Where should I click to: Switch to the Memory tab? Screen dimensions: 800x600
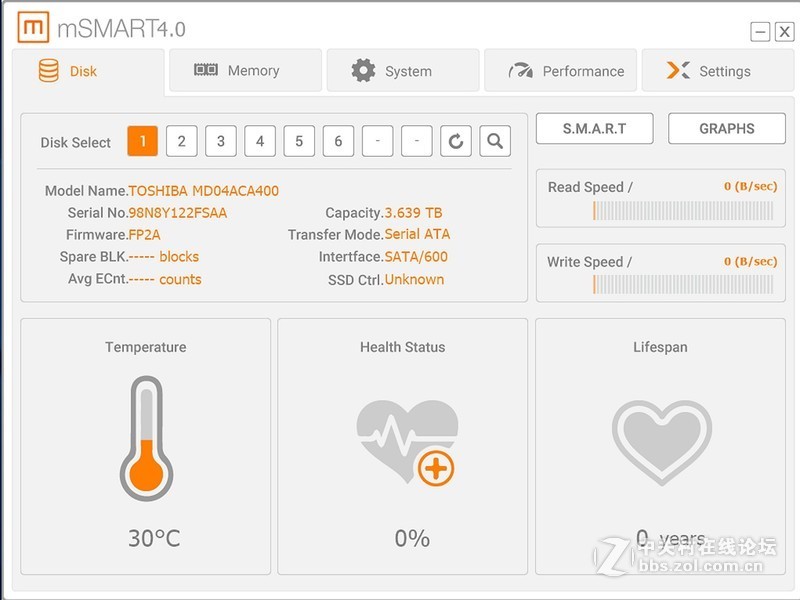tap(245, 70)
